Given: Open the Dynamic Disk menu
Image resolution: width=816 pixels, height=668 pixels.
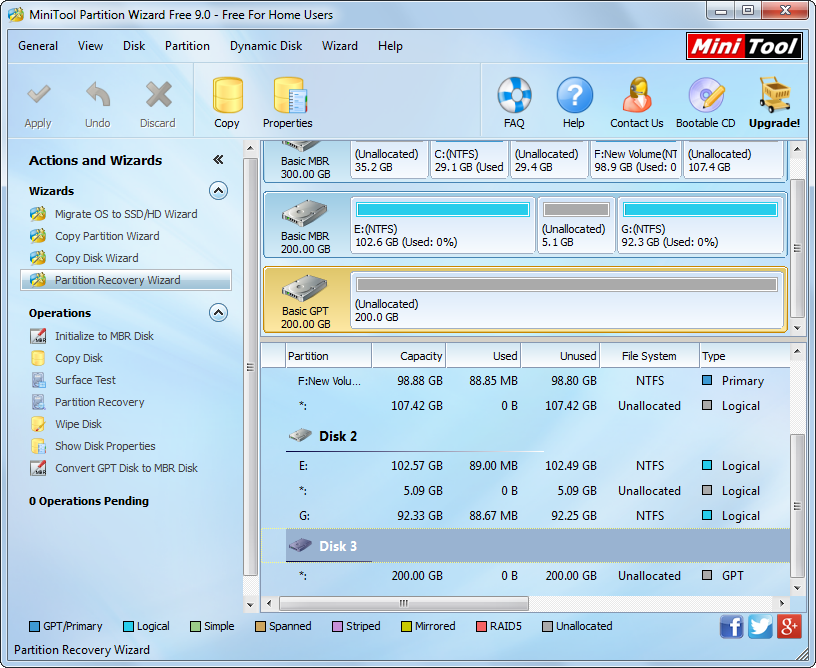Looking at the screenshot, I should [266, 46].
